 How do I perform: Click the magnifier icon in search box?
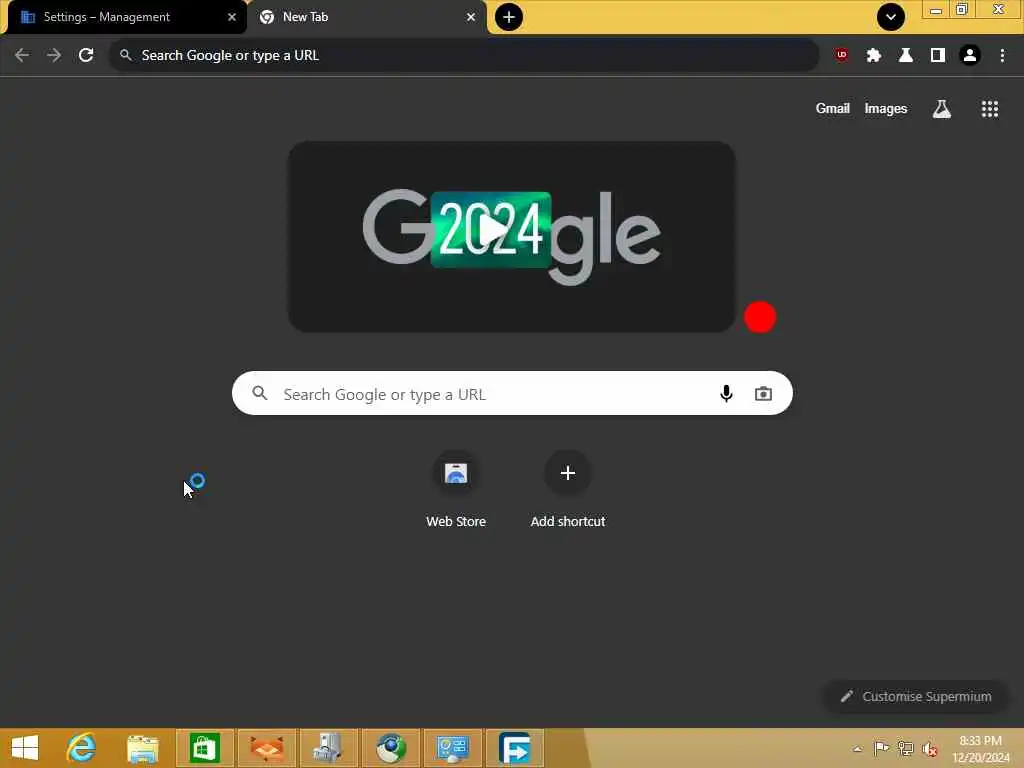[x=260, y=393]
